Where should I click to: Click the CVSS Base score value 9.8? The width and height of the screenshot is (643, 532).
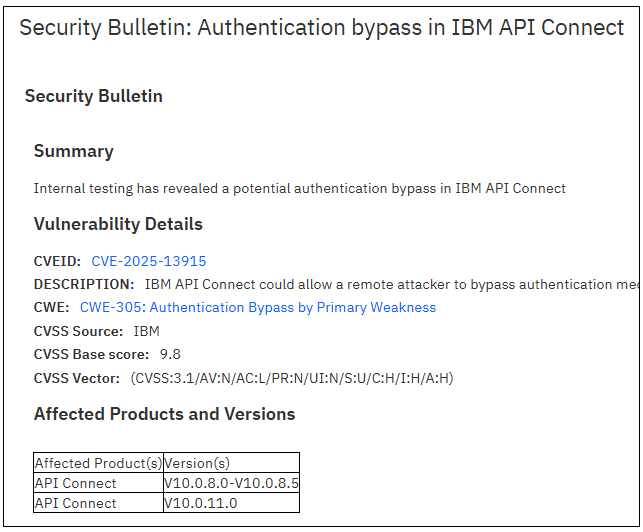coord(170,354)
